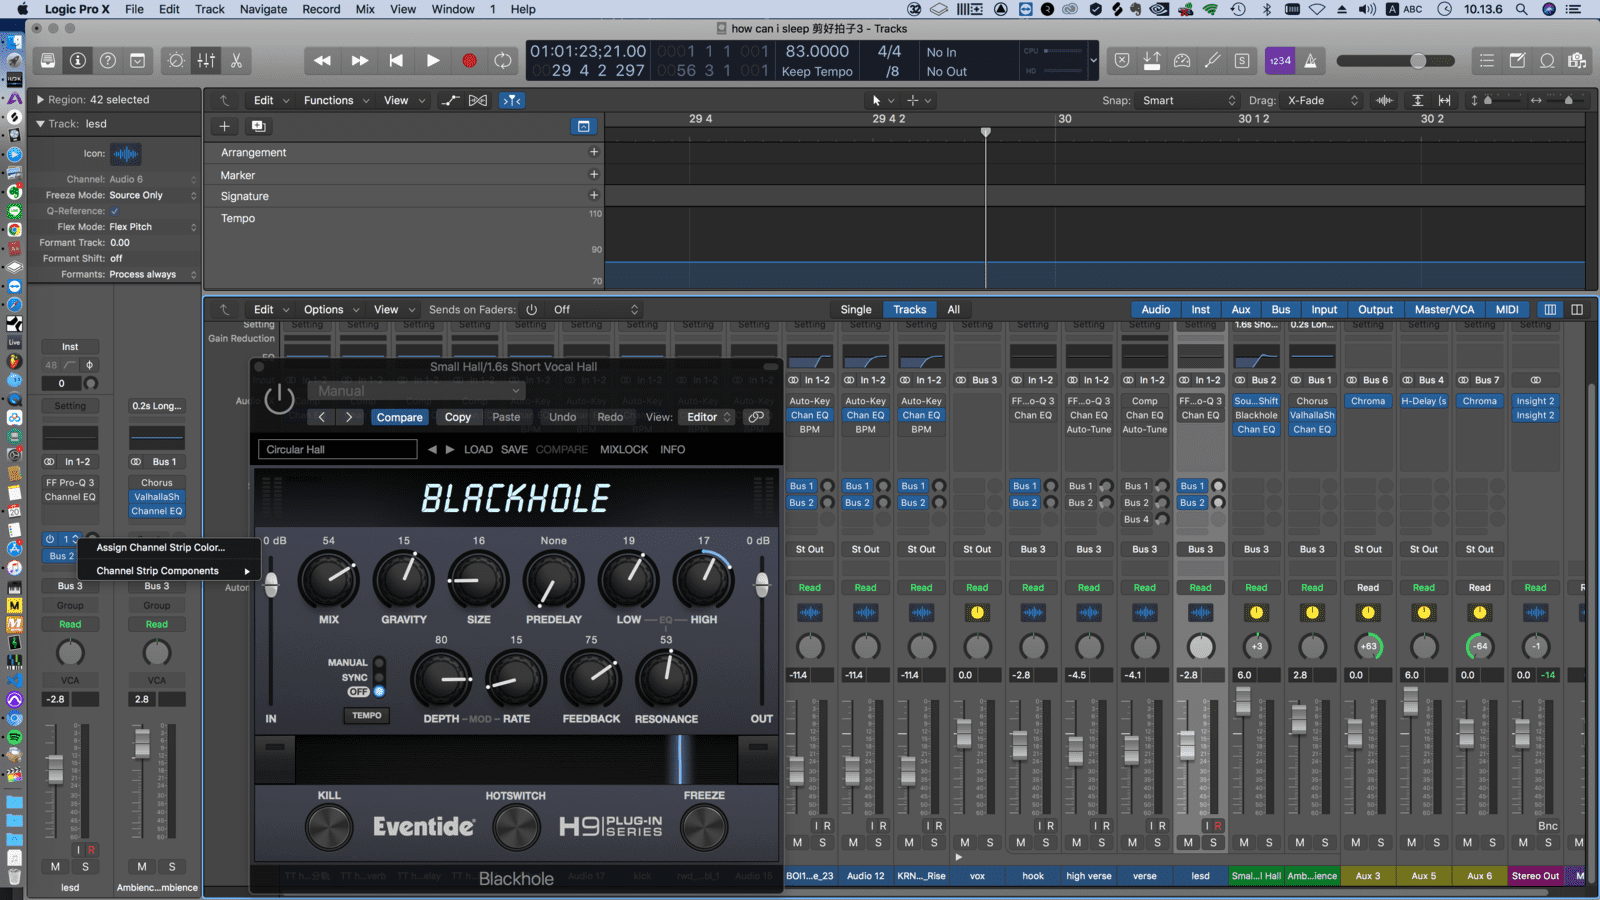Toggle Sends on Faders power button

532,310
